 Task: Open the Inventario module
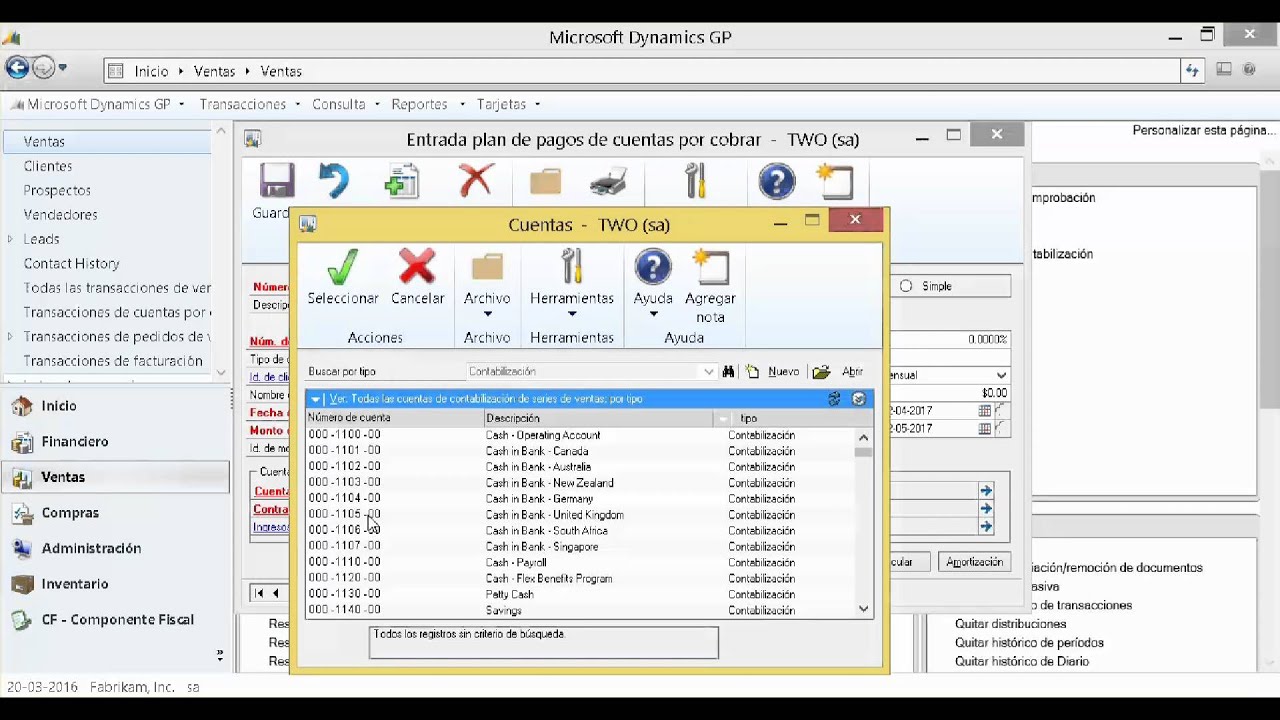point(74,584)
